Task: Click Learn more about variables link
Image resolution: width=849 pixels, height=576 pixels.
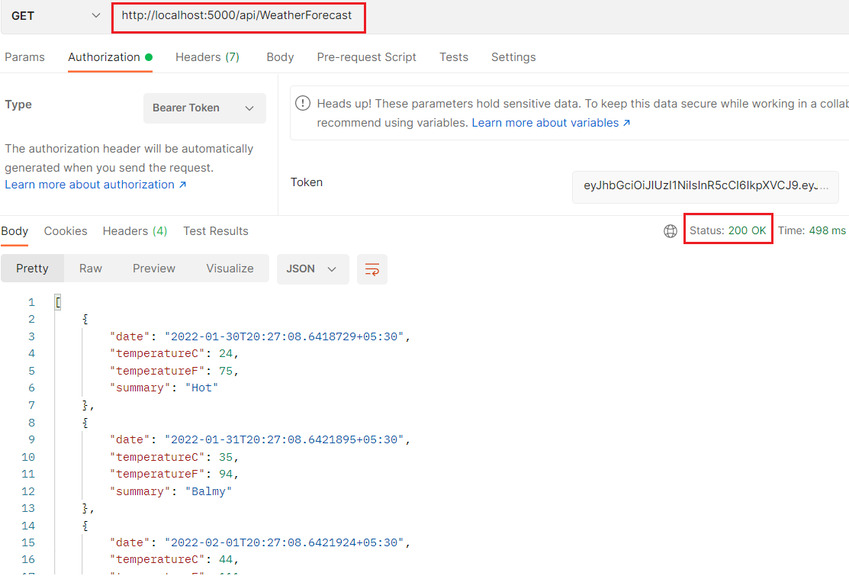Action: [551, 123]
